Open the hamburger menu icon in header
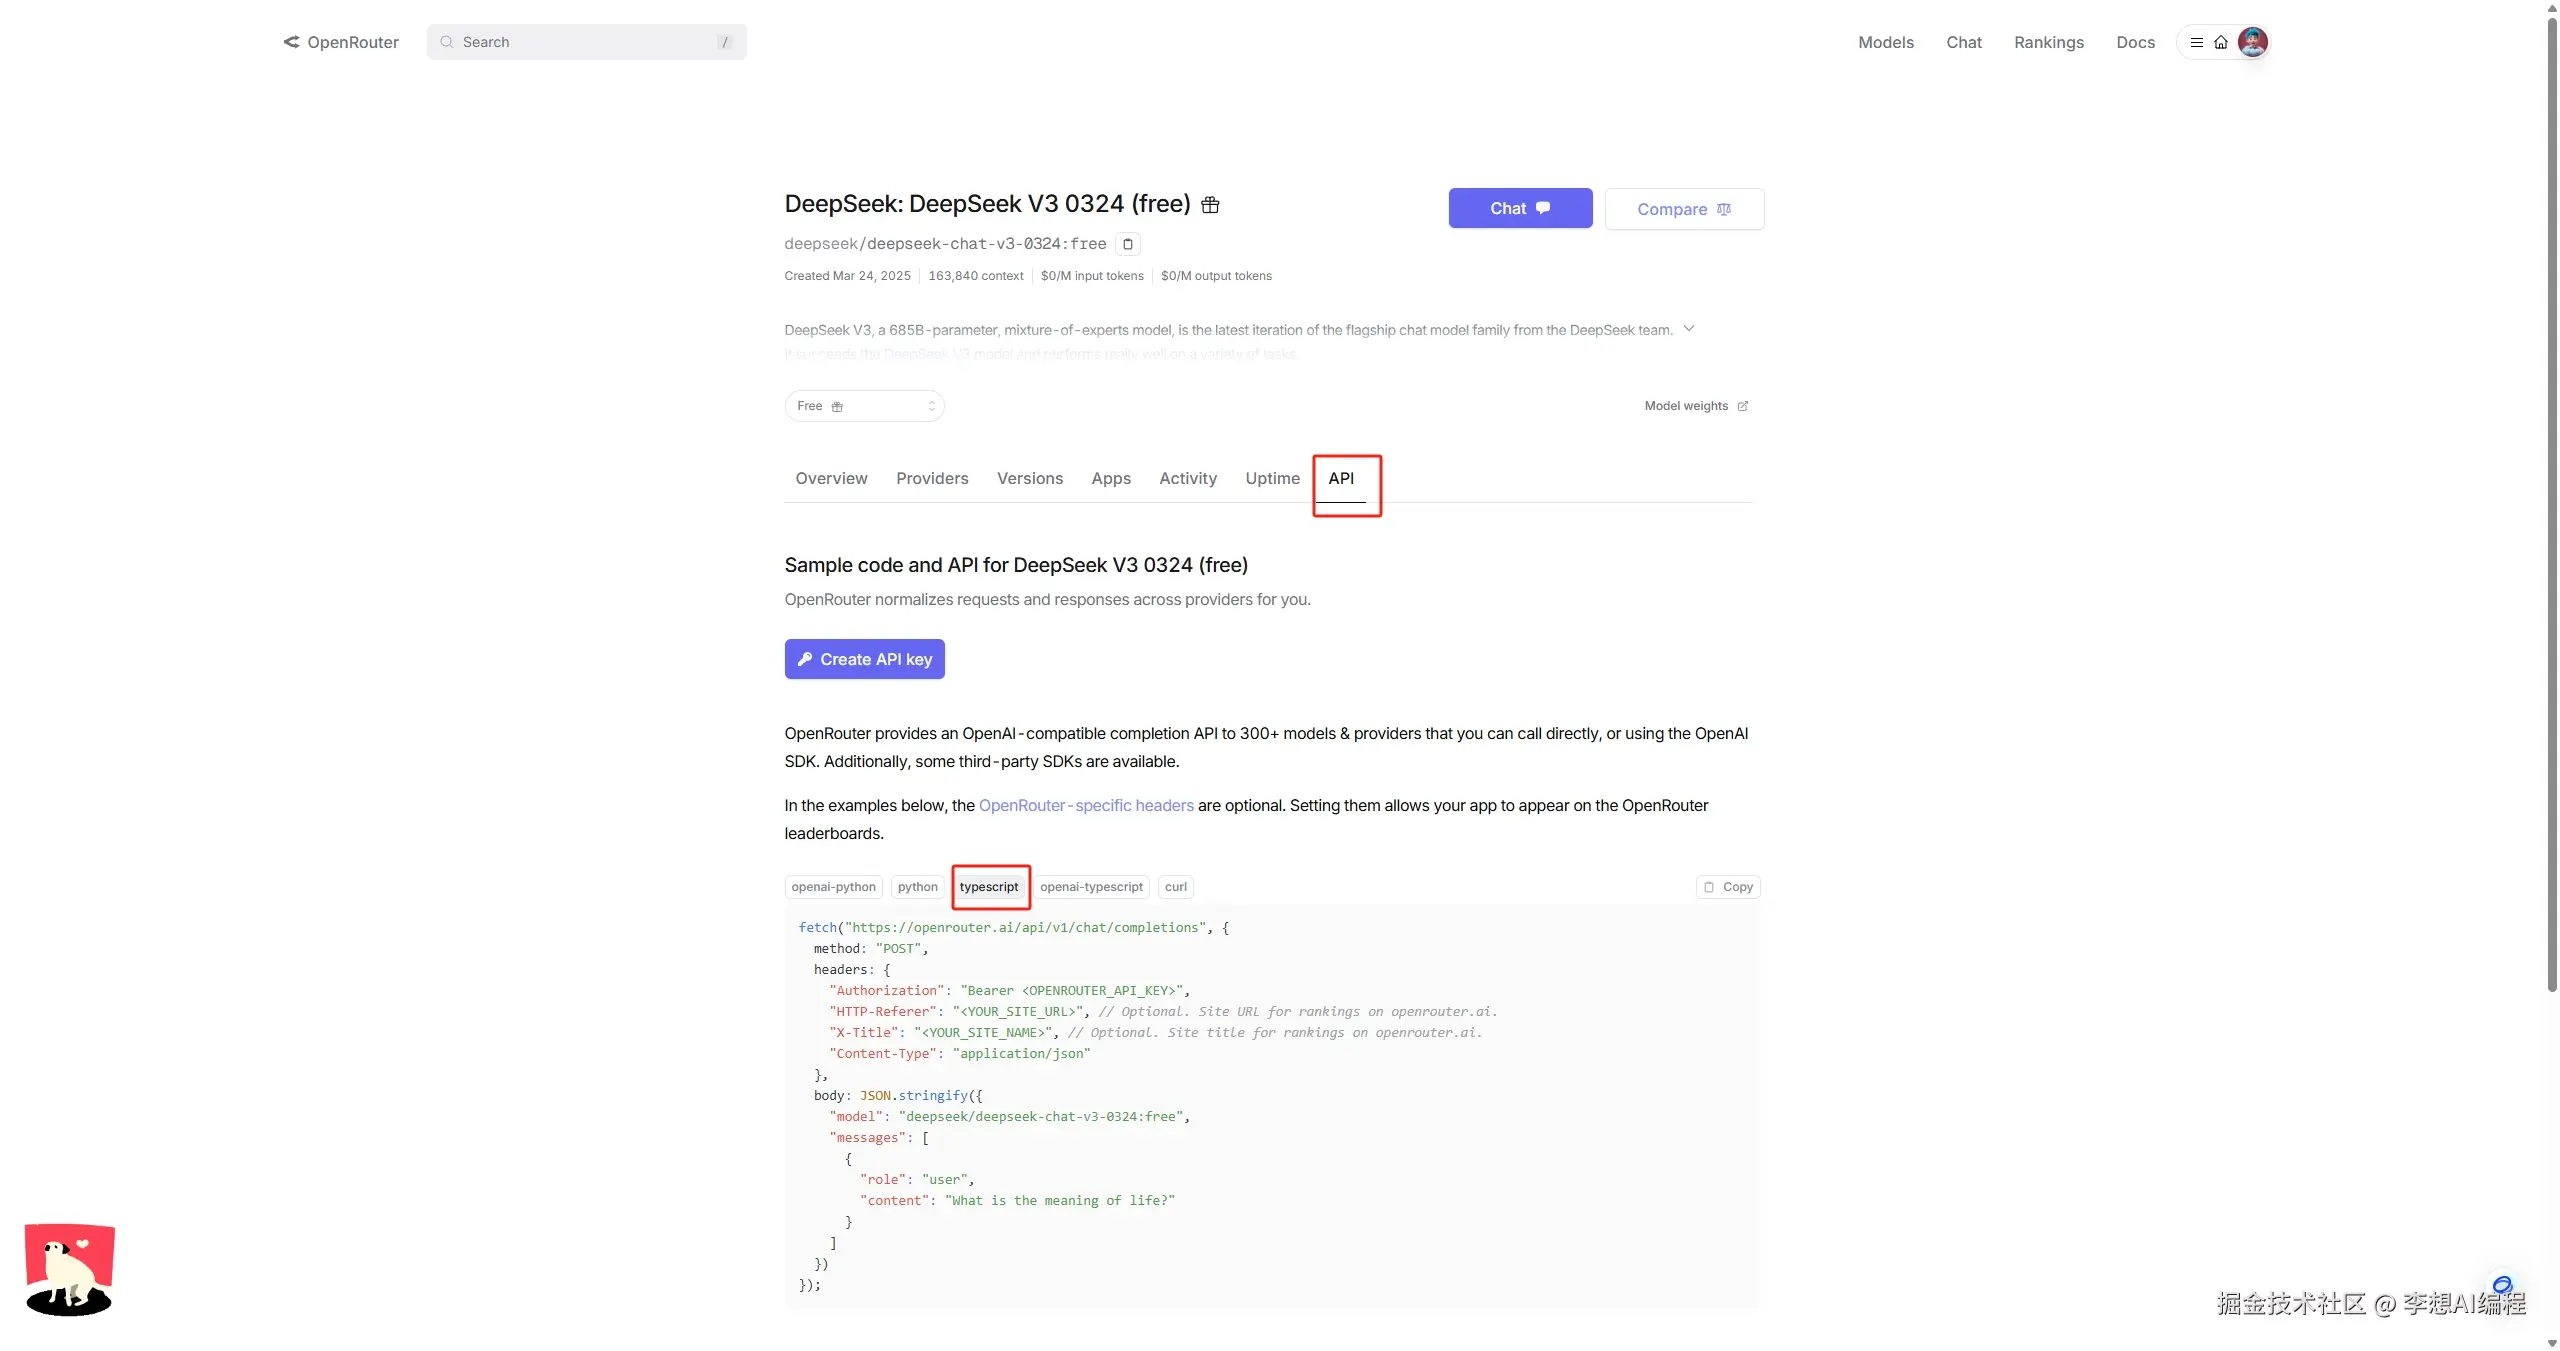Screen dimensions: 2560x1351 tap(2196, 42)
